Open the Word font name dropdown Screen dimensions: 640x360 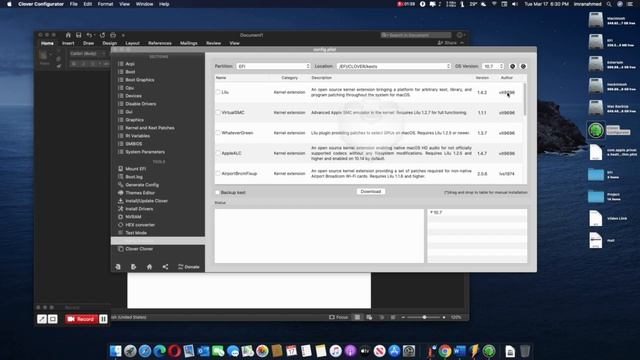(x=87, y=53)
